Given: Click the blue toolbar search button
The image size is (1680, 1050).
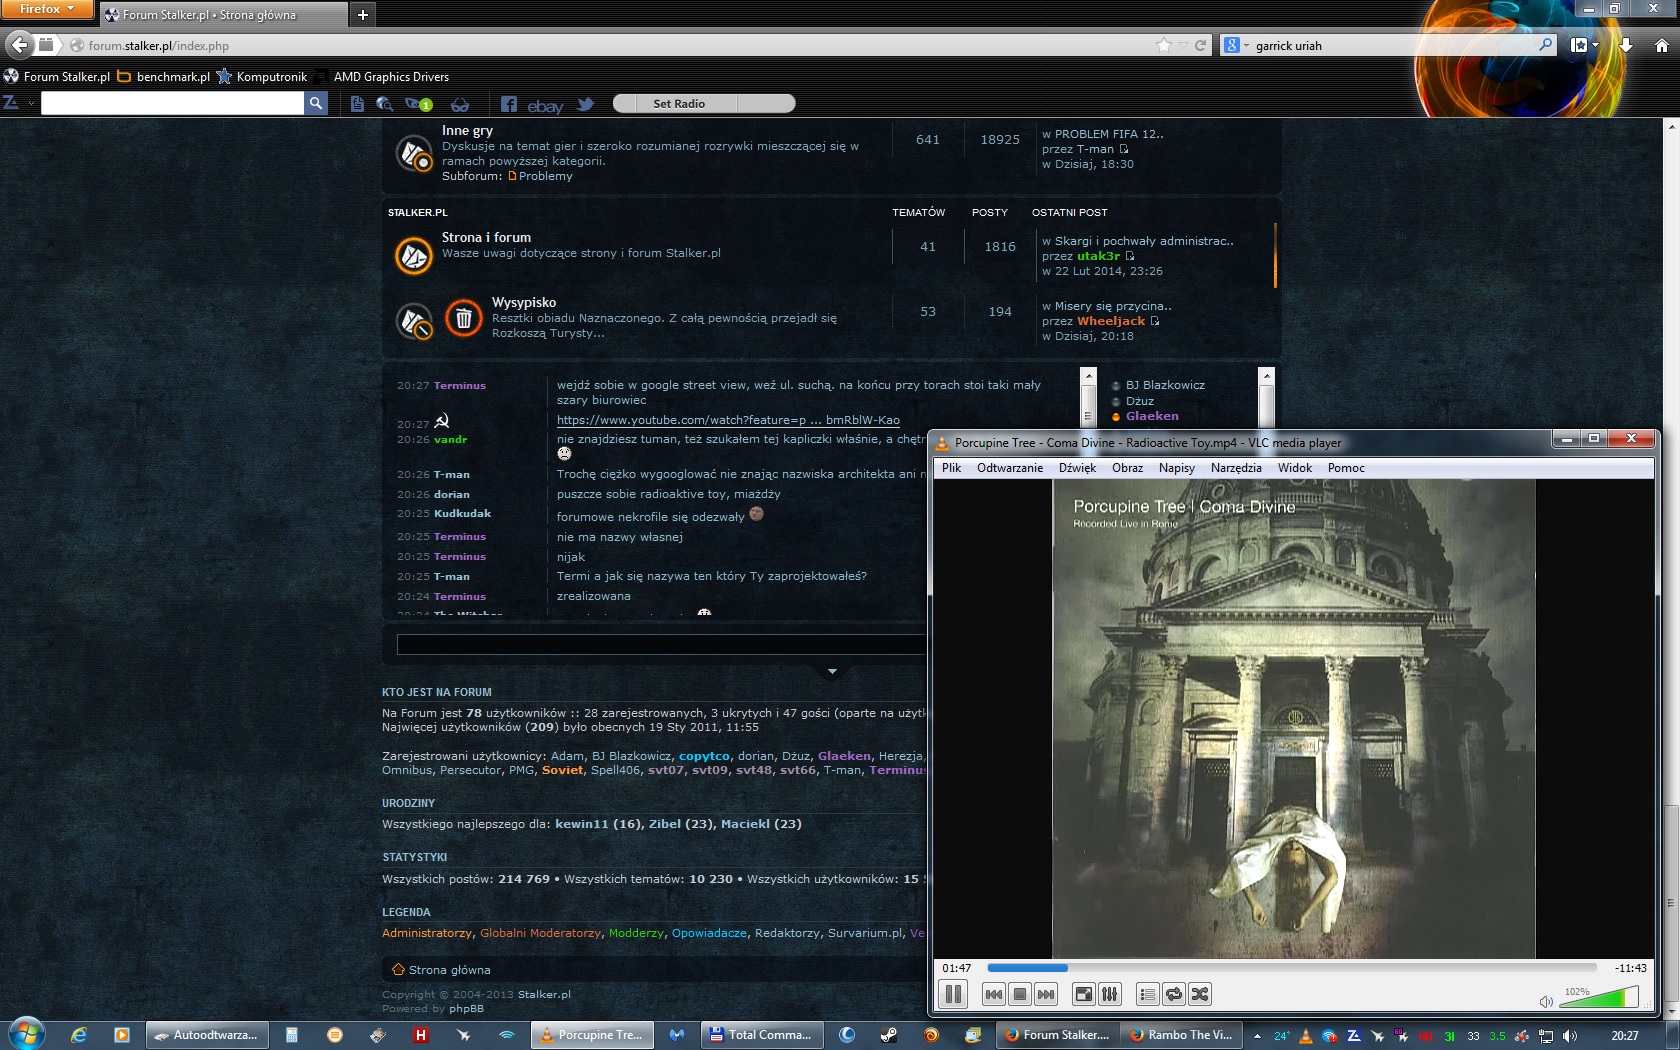Looking at the screenshot, I should 316,103.
